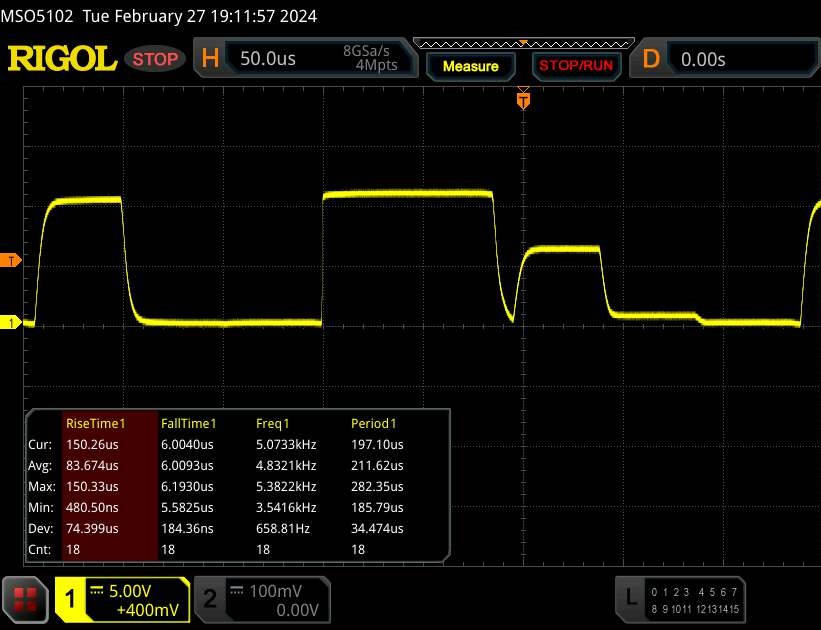Image resolution: width=821 pixels, height=630 pixels.
Task: Click Freq1 min value 3.5416kHz
Action: pos(286,507)
